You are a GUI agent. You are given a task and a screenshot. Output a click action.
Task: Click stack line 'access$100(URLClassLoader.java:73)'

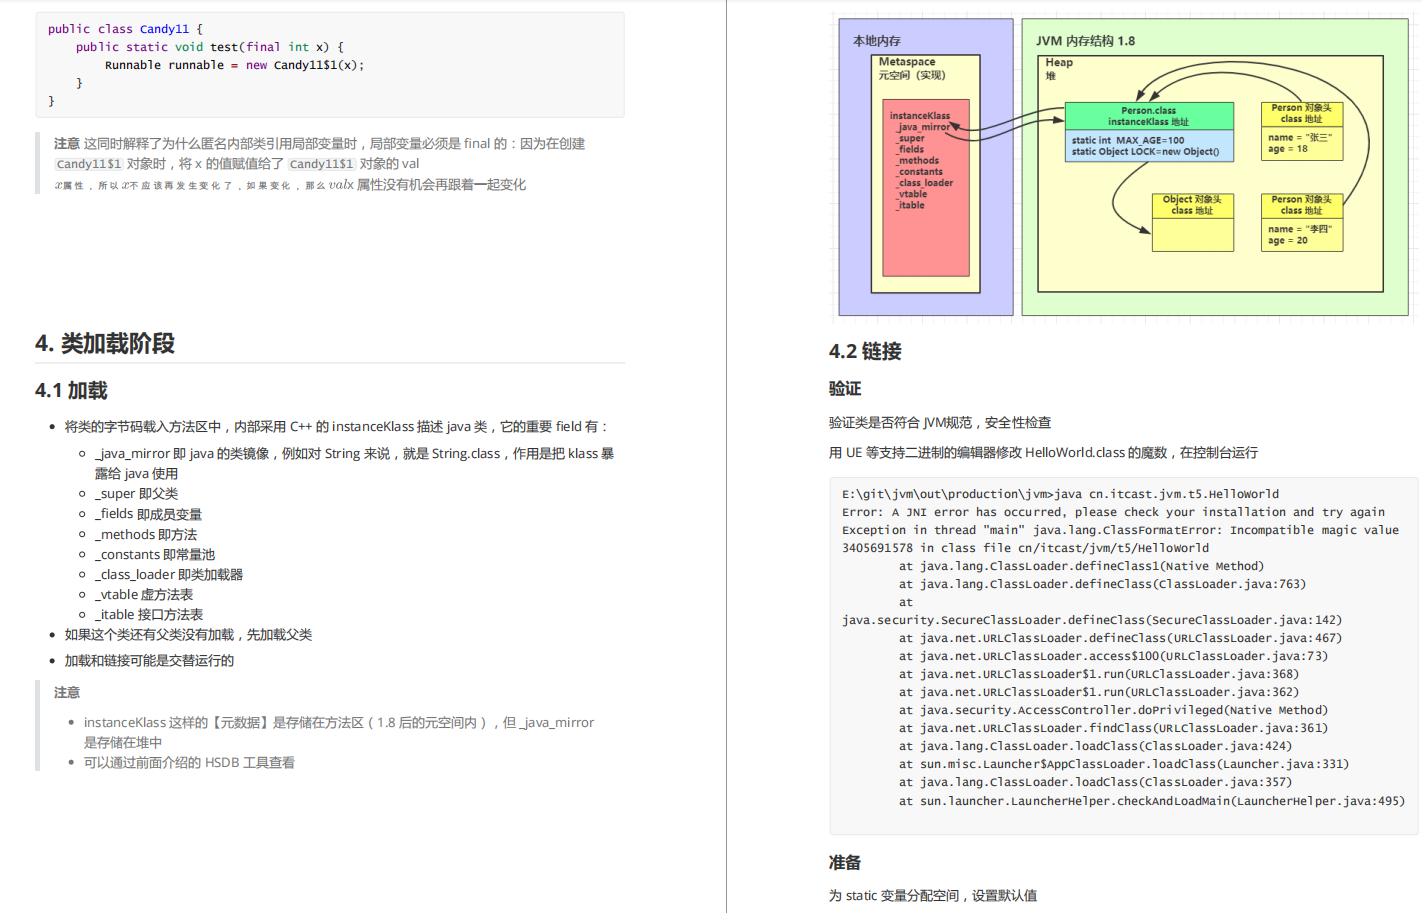pos(1113,656)
